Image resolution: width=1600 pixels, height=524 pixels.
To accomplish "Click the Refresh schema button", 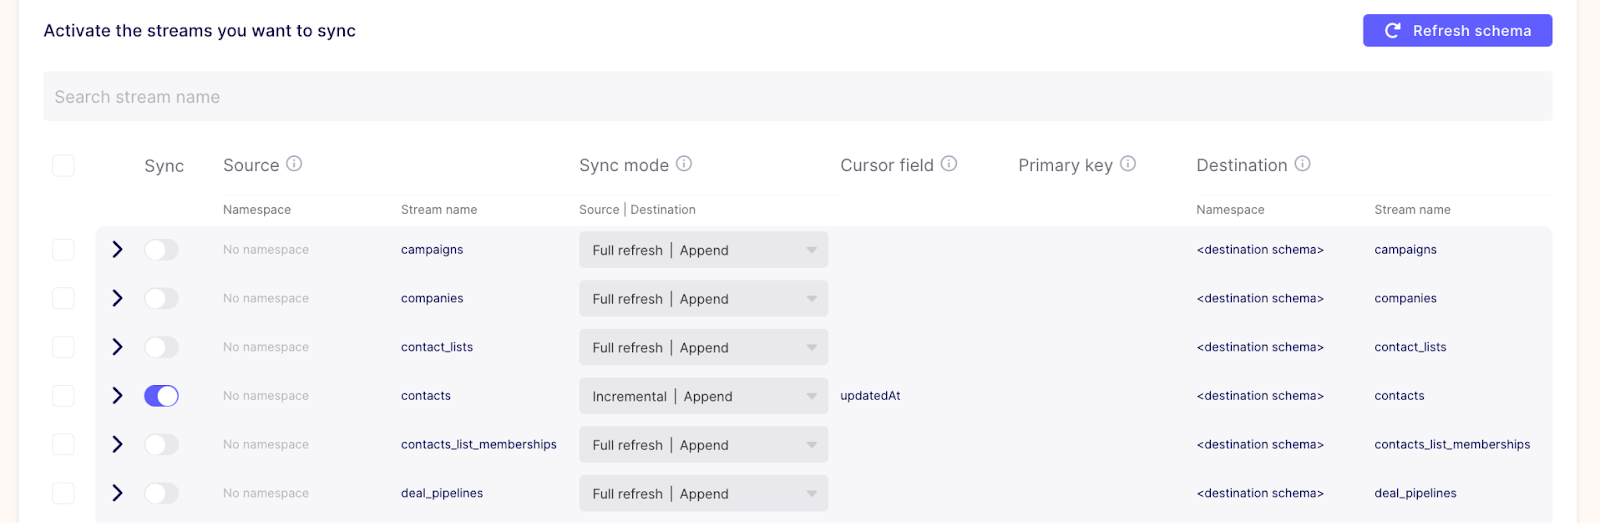I will pyautogui.click(x=1457, y=31).
